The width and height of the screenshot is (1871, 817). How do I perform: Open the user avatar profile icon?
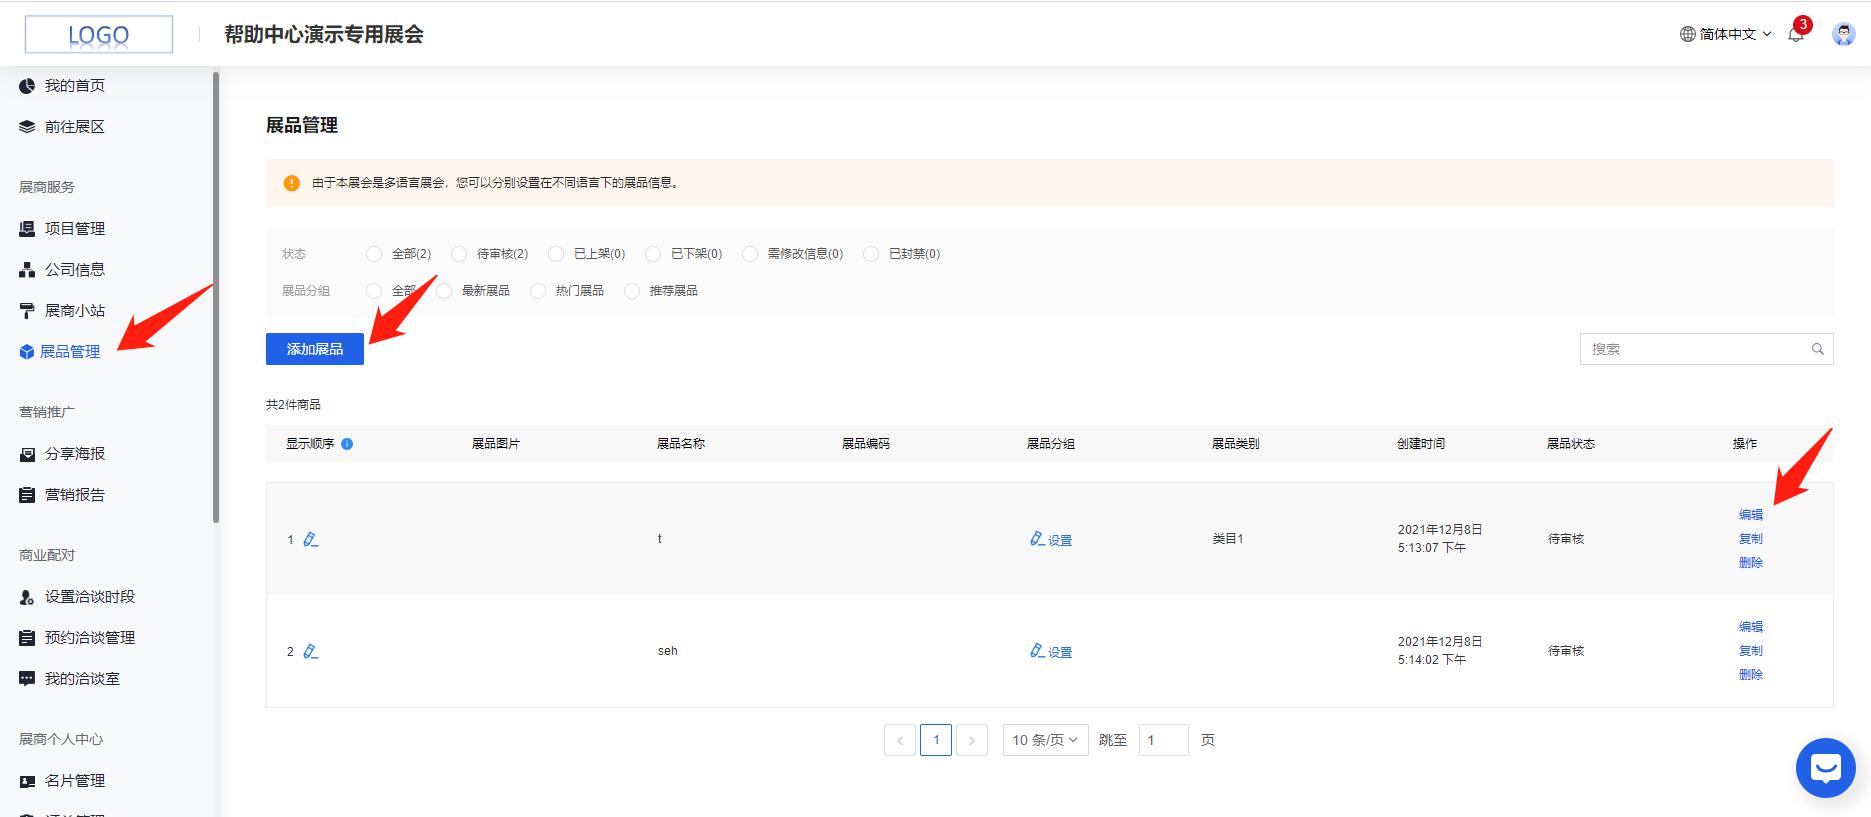(1843, 34)
